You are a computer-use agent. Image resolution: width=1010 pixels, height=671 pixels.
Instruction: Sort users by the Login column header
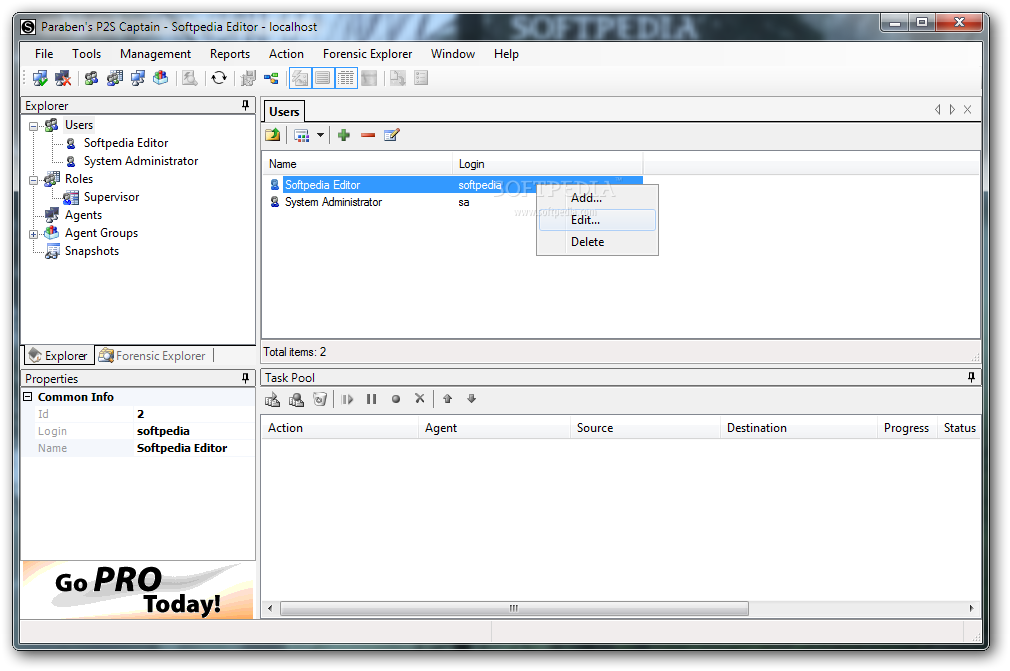[x=548, y=164]
